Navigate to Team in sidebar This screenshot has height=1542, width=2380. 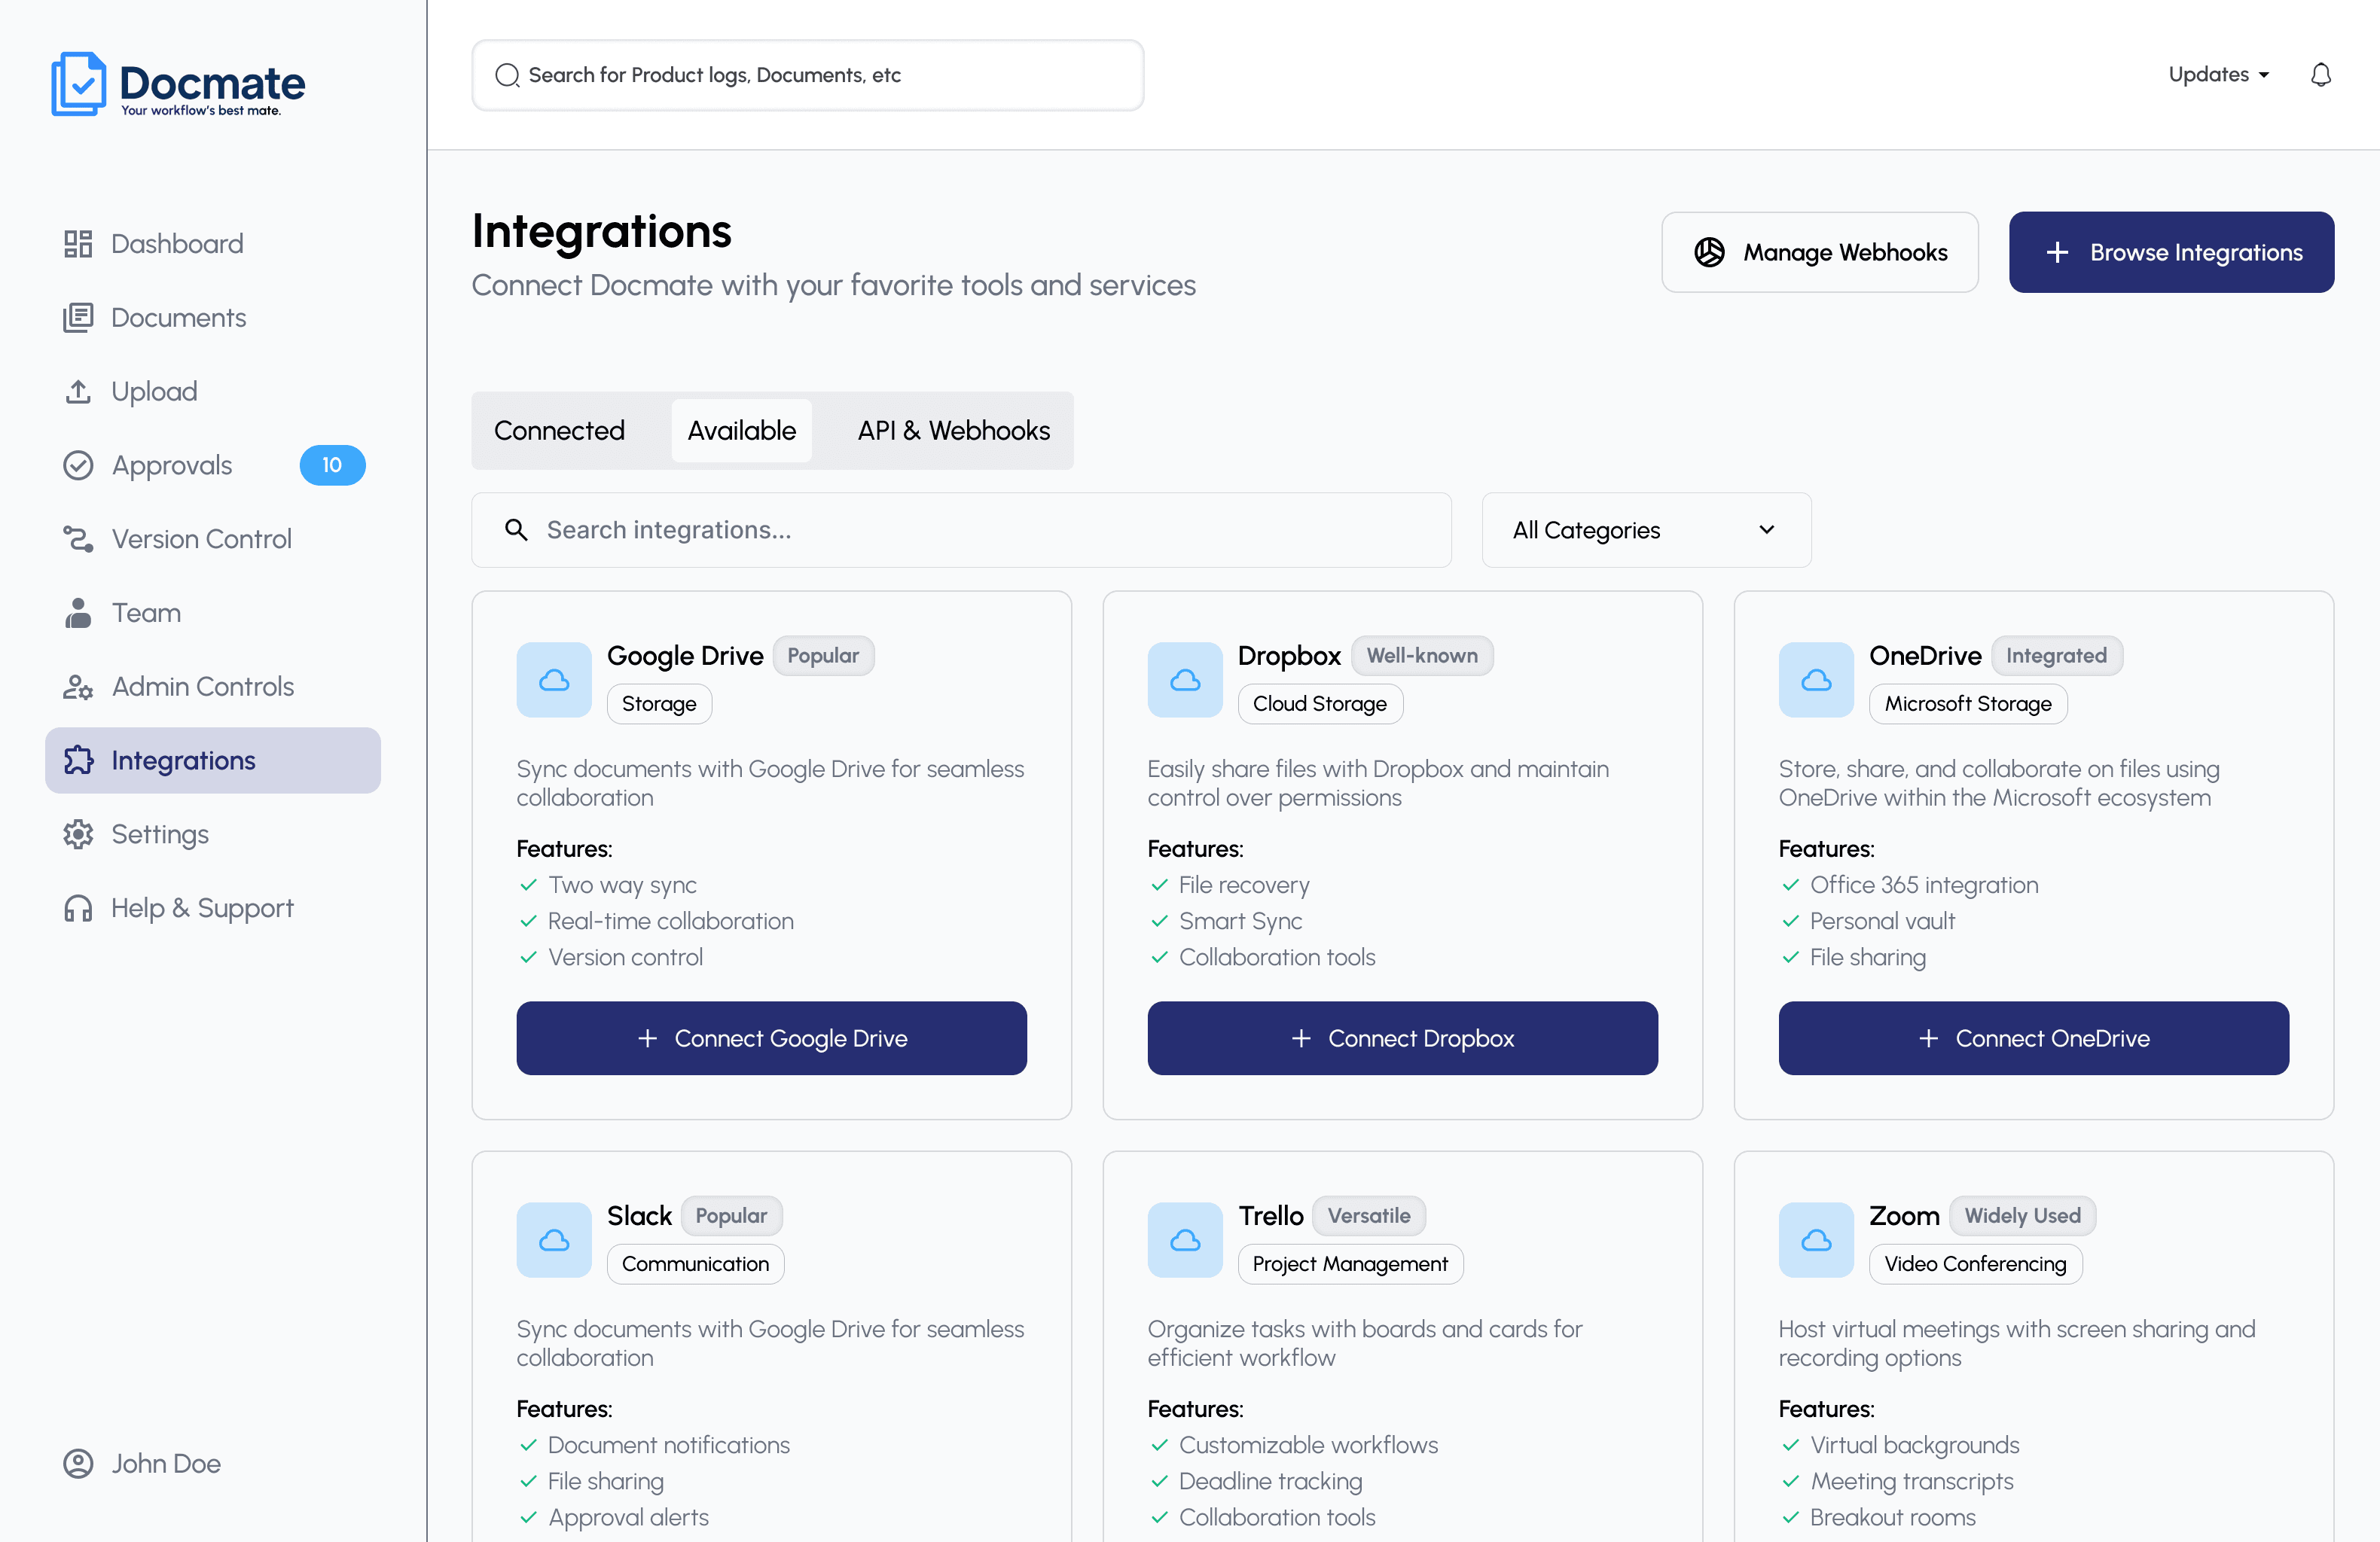pyautogui.click(x=213, y=612)
